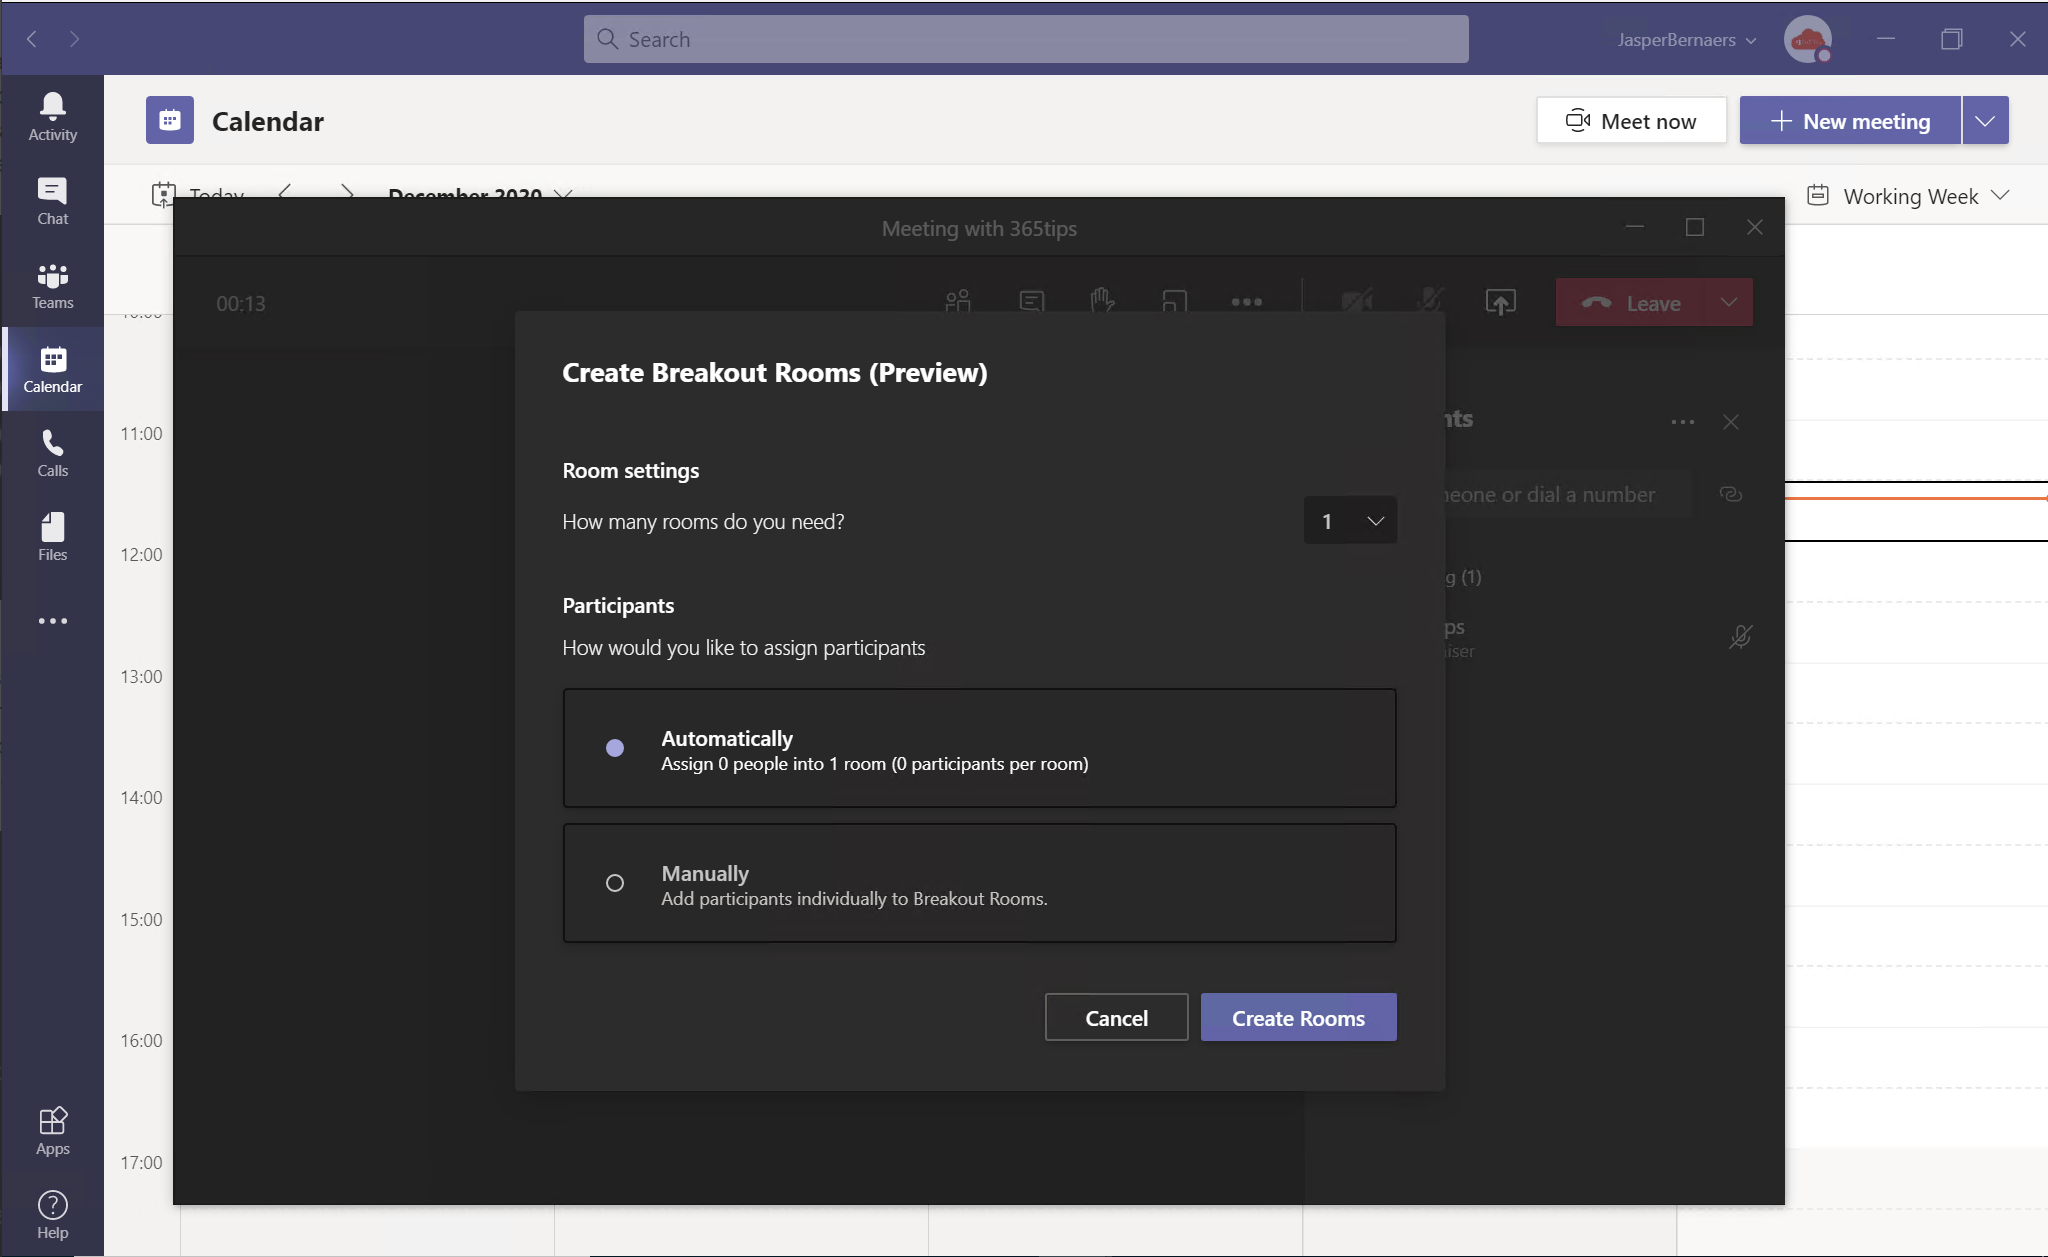
Task: Open the Chat section in sidebar
Action: [x=53, y=198]
